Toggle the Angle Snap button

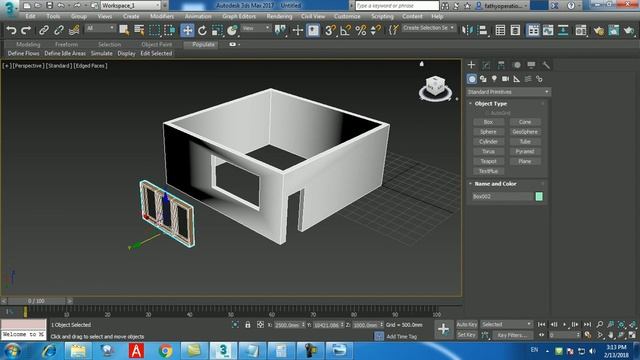(x=345, y=30)
